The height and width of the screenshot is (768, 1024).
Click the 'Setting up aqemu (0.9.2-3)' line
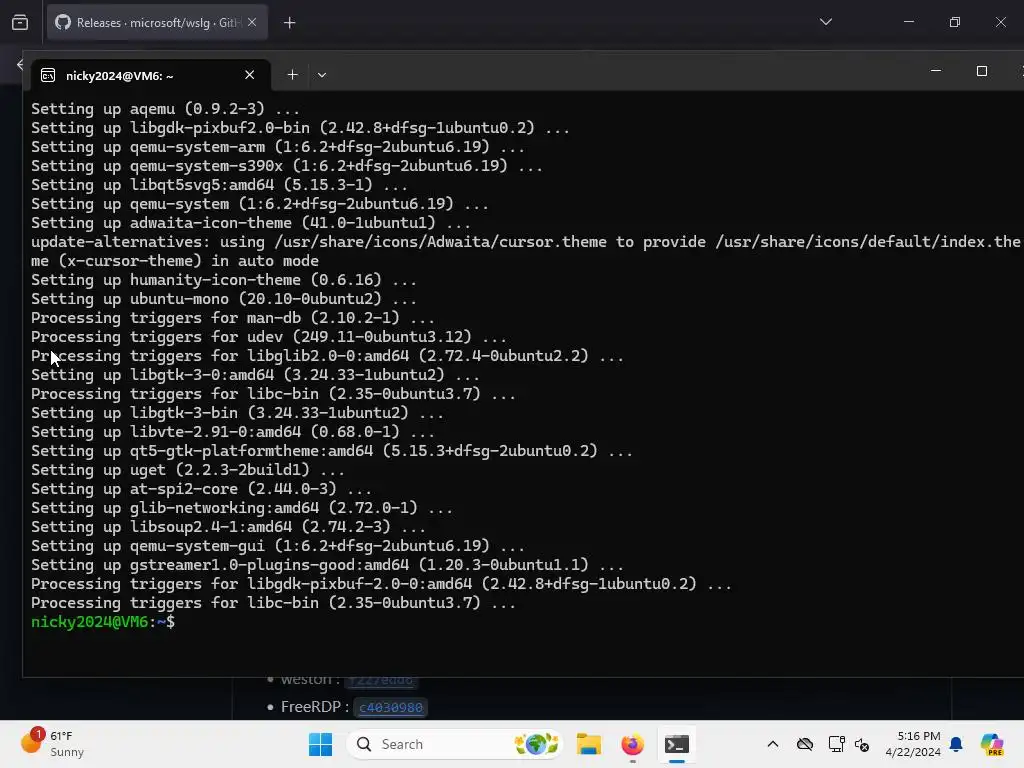pos(165,108)
